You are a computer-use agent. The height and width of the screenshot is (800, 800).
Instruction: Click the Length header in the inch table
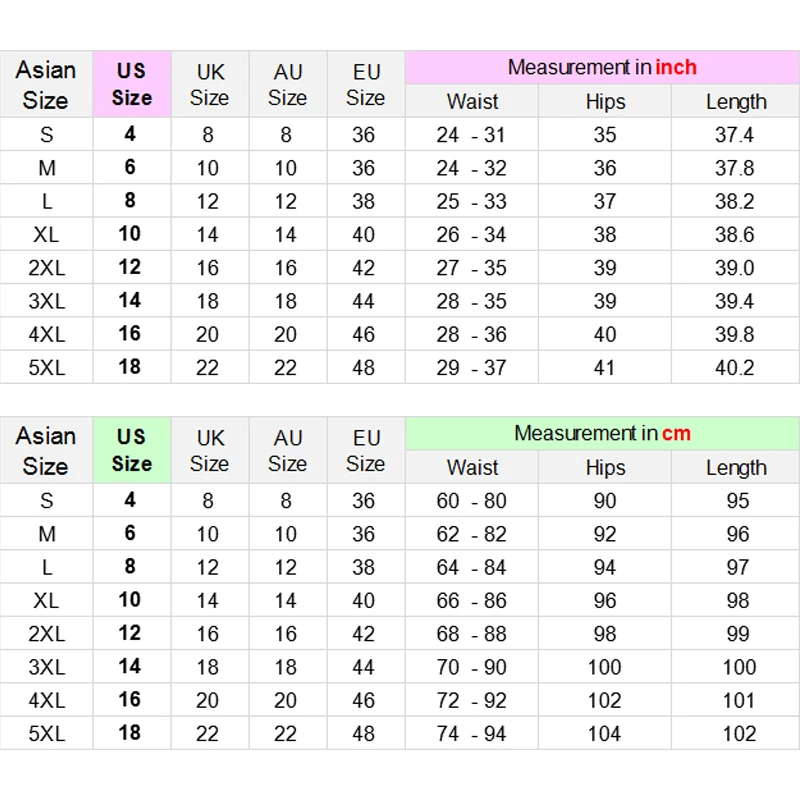point(736,101)
